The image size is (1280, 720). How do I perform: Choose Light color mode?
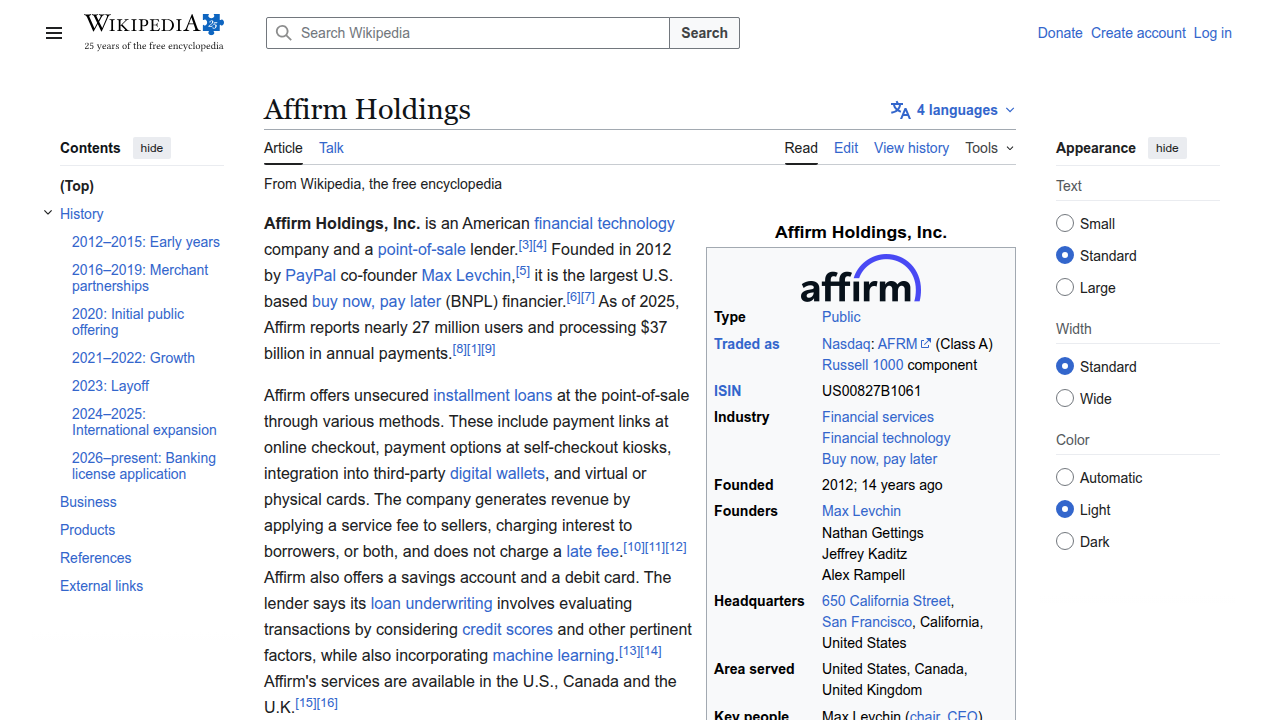[x=1065, y=509]
